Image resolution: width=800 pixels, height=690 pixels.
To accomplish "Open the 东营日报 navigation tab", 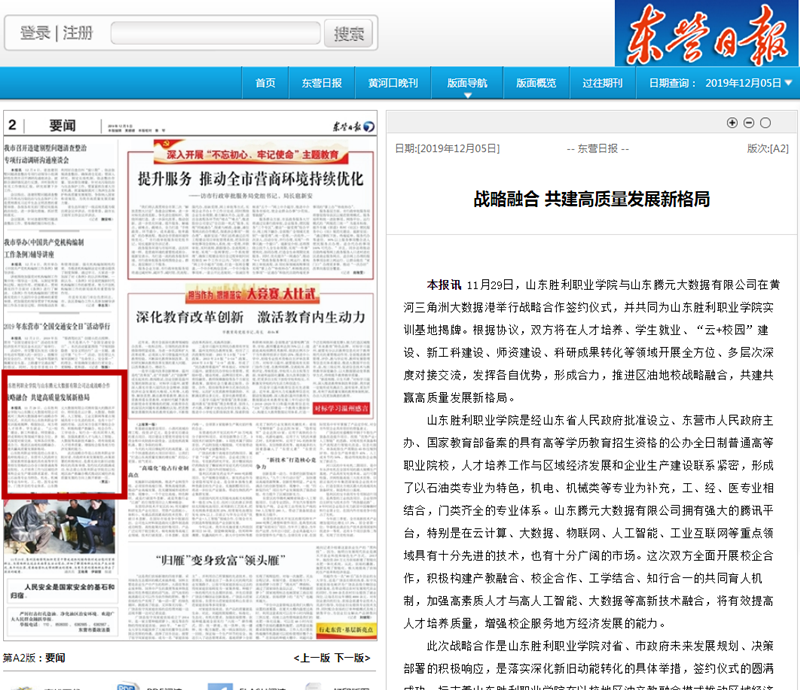I will 321,83.
